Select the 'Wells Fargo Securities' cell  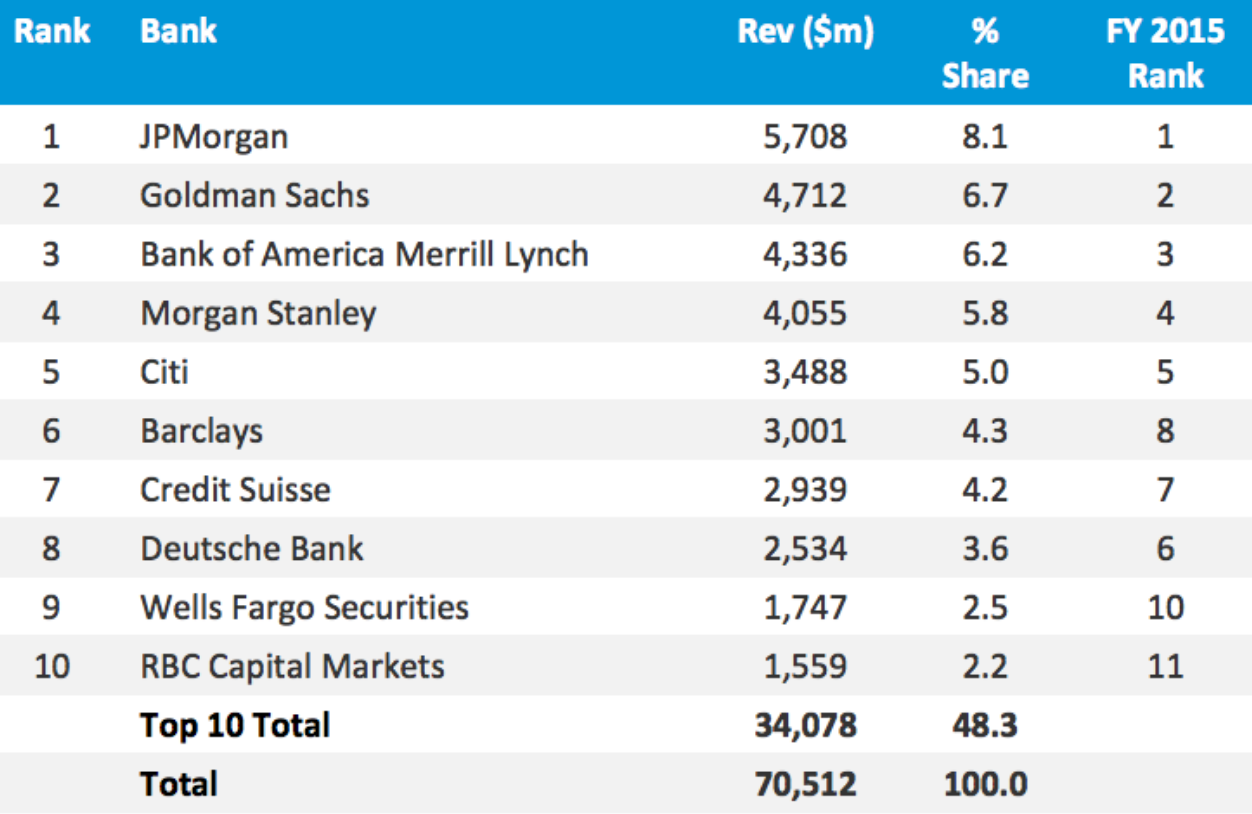tap(305, 608)
